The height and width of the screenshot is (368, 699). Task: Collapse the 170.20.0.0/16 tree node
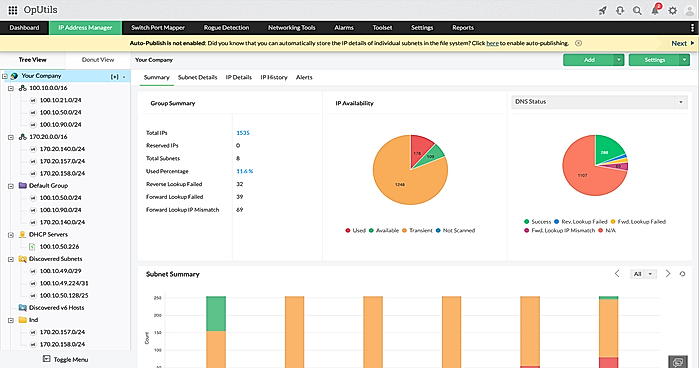[x=11, y=137]
